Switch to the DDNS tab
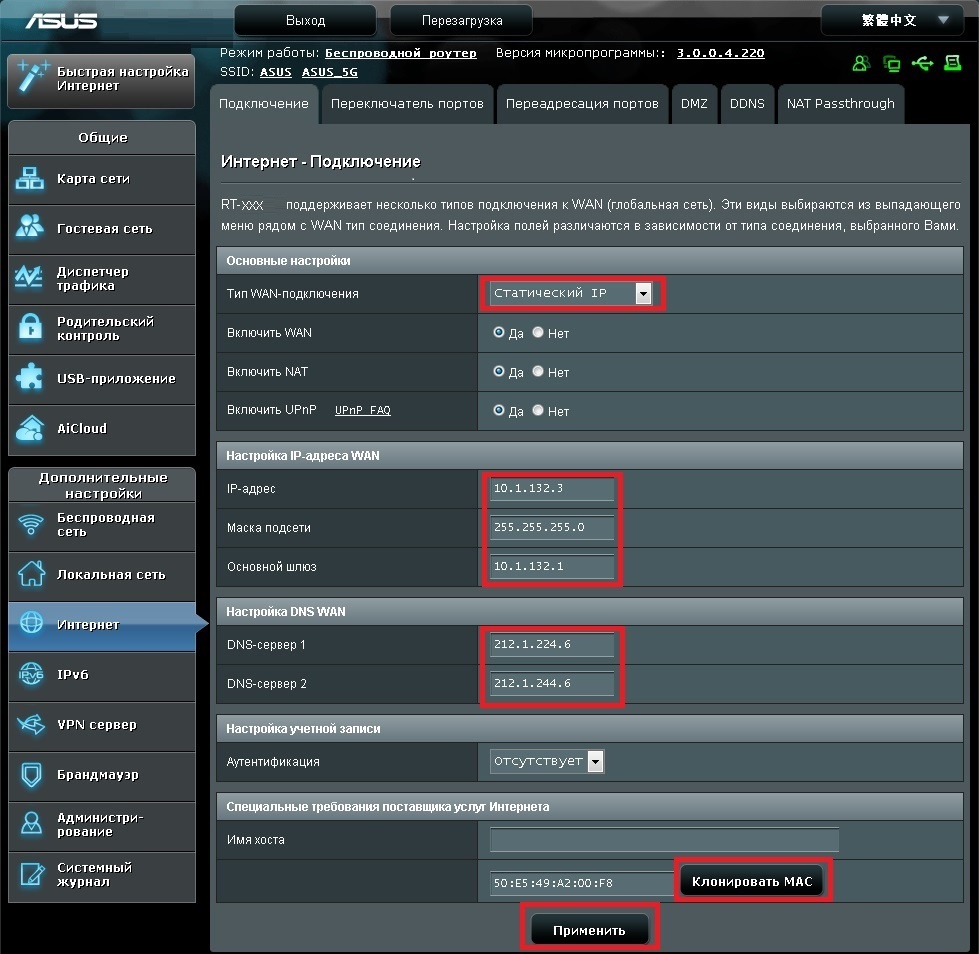 746,104
